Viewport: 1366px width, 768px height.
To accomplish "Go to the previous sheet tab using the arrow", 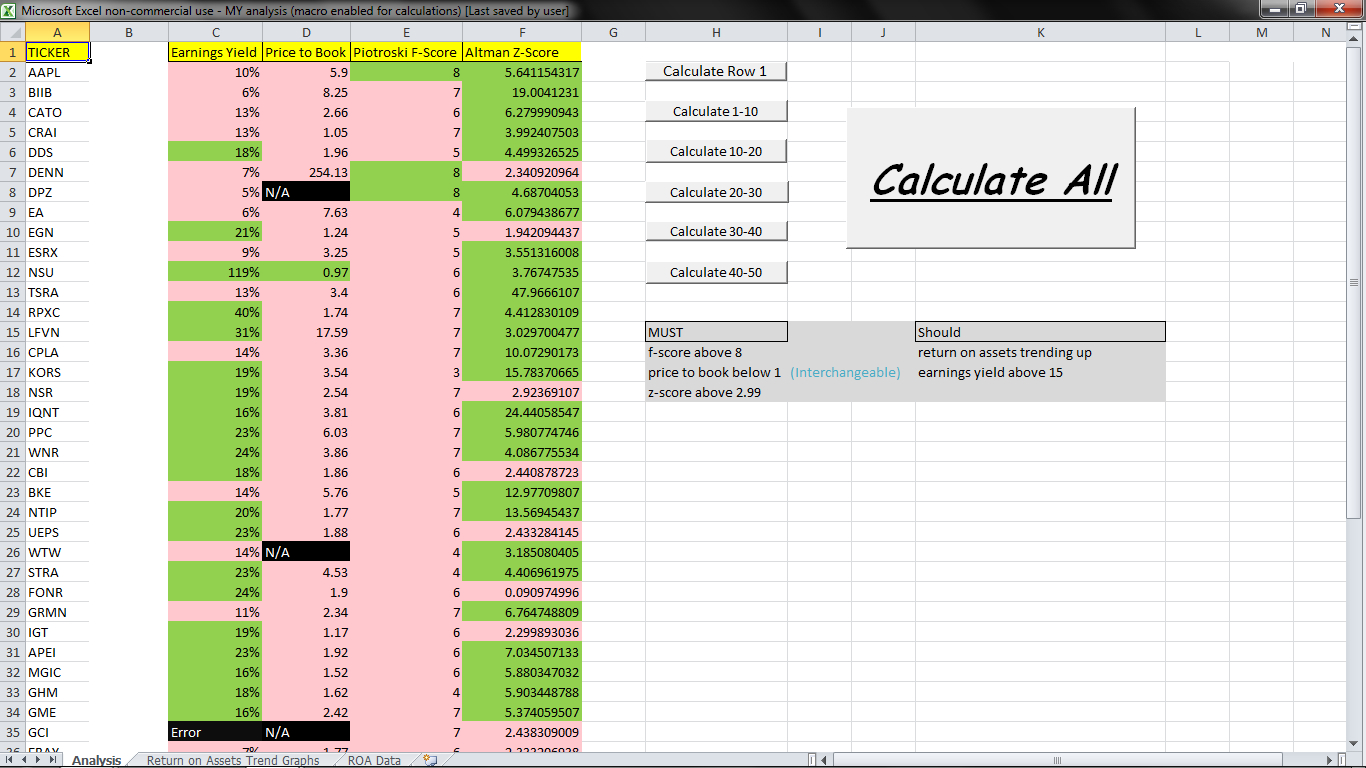I will click(x=24, y=760).
